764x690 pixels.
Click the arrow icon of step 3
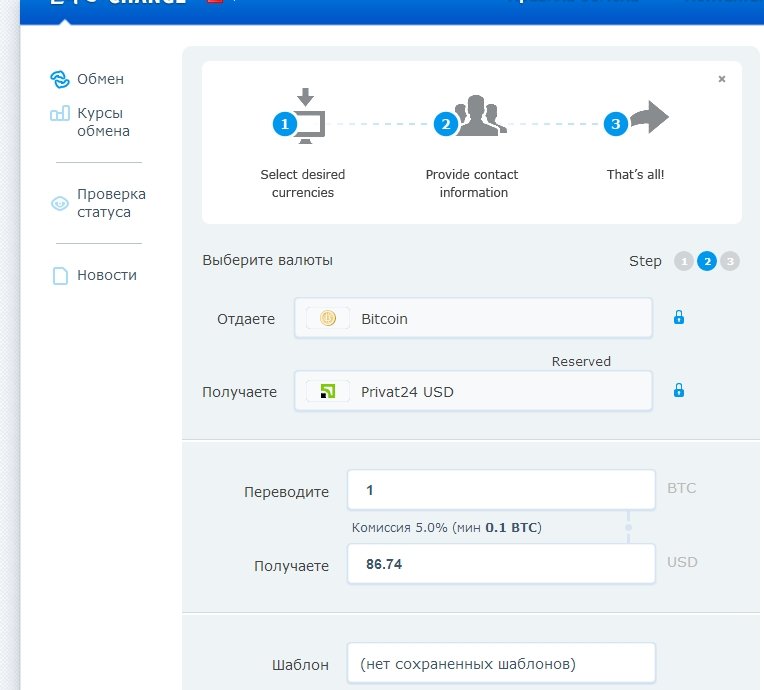click(649, 117)
